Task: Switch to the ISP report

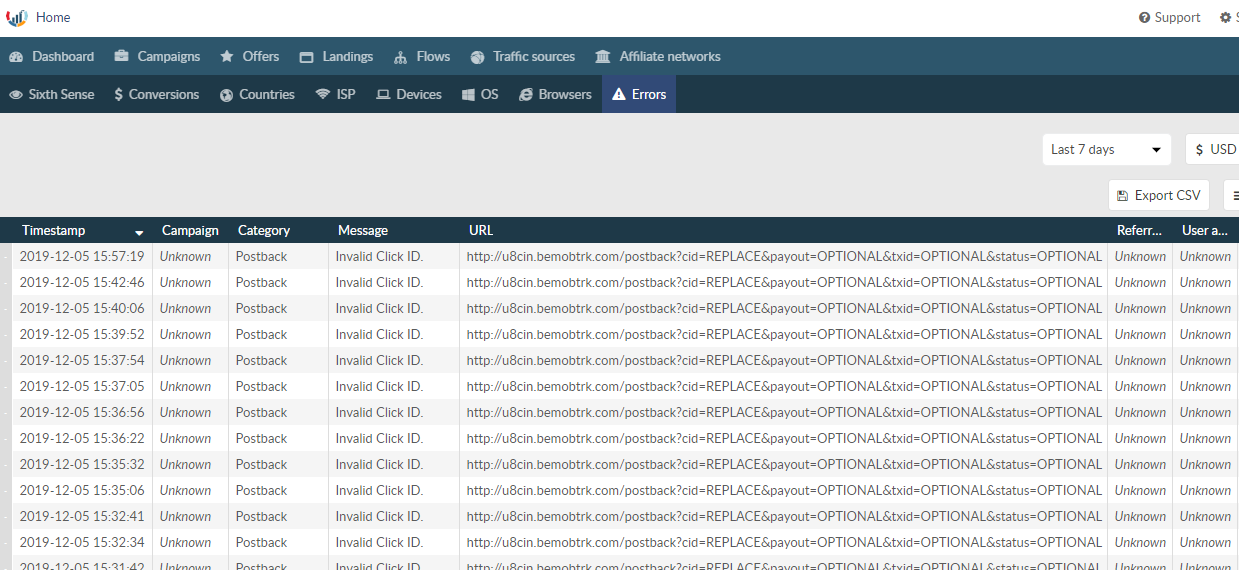Action: [x=336, y=95]
